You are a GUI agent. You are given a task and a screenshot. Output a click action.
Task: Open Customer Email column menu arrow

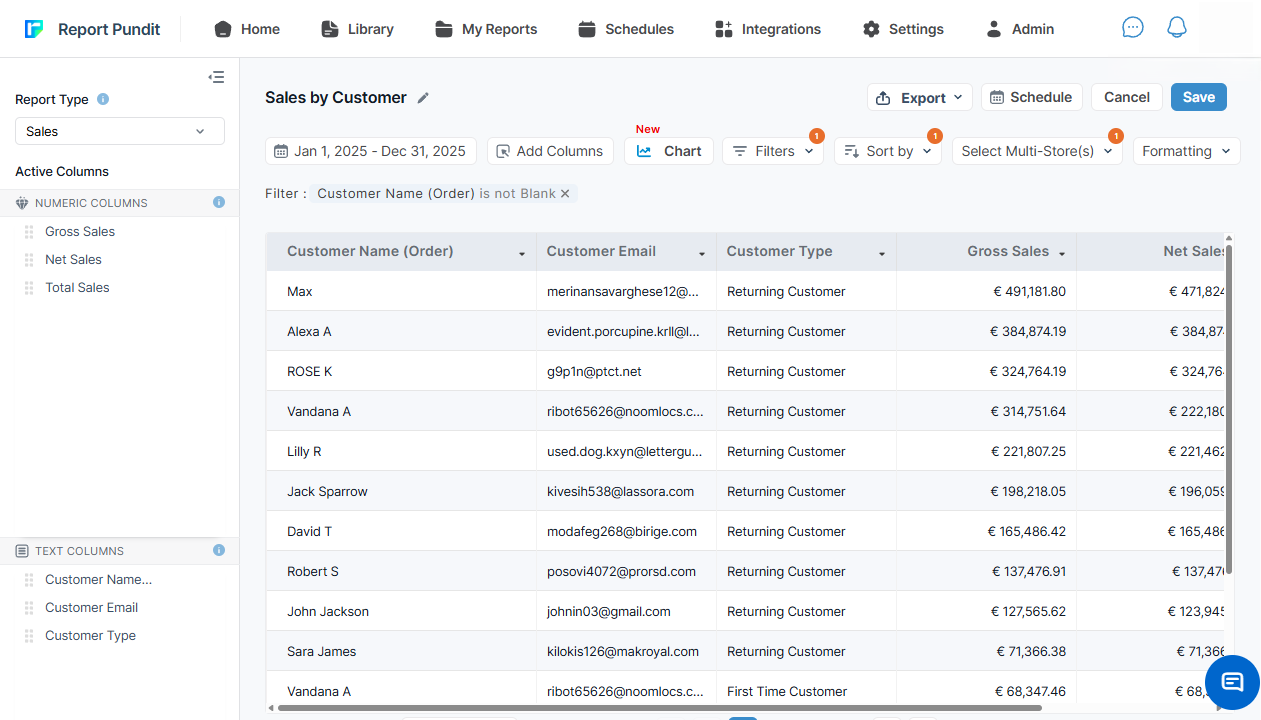702,254
